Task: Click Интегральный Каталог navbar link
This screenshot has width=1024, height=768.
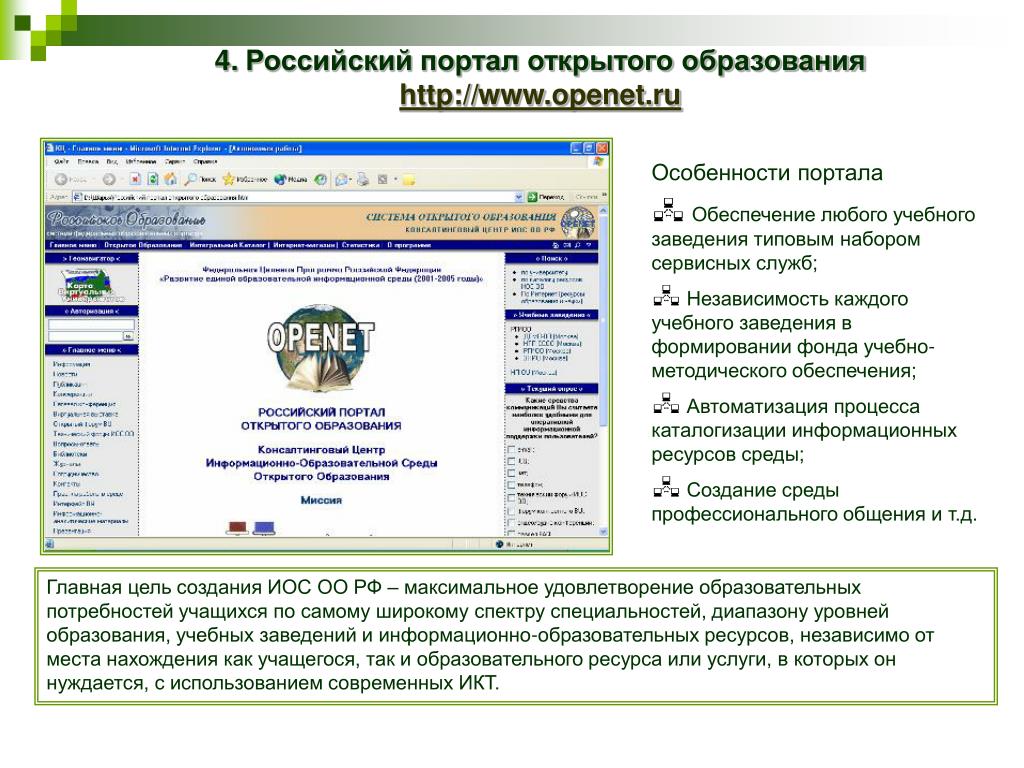Action: (227, 245)
